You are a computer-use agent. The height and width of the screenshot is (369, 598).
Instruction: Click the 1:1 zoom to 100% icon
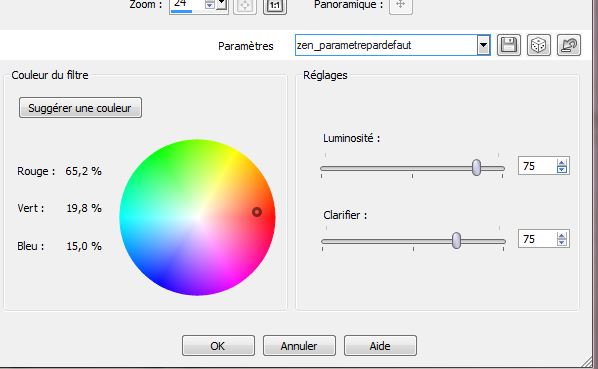pyautogui.click(x=275, y=6)
